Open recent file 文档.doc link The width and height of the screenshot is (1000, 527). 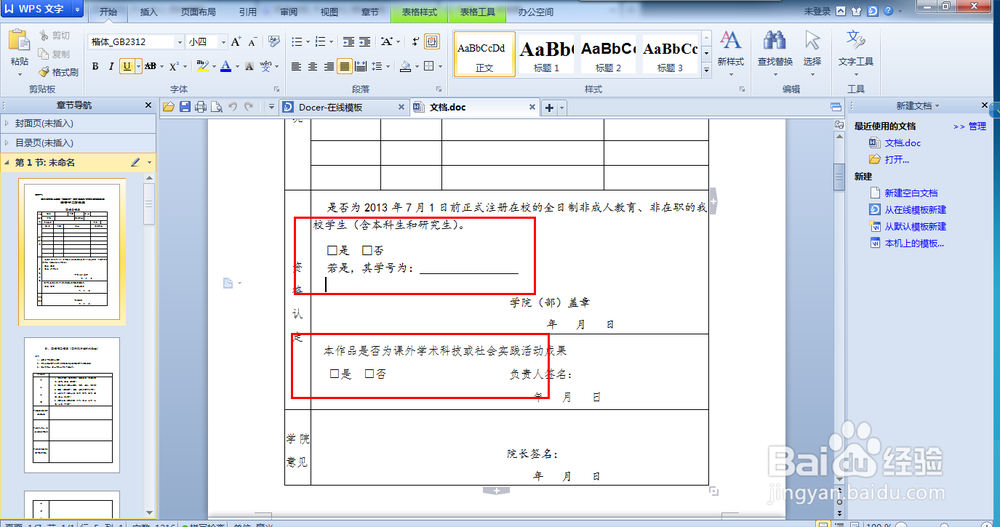pyautogui.click(x=902, y=143)
